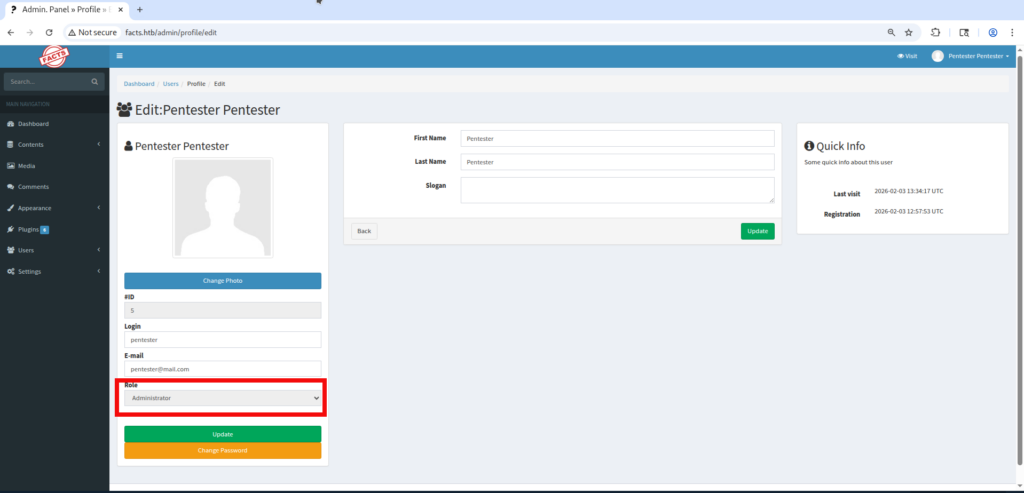Click the Comments bubble icon
The height and width of the screenshot is (493, 1024).
coord(10,187)
